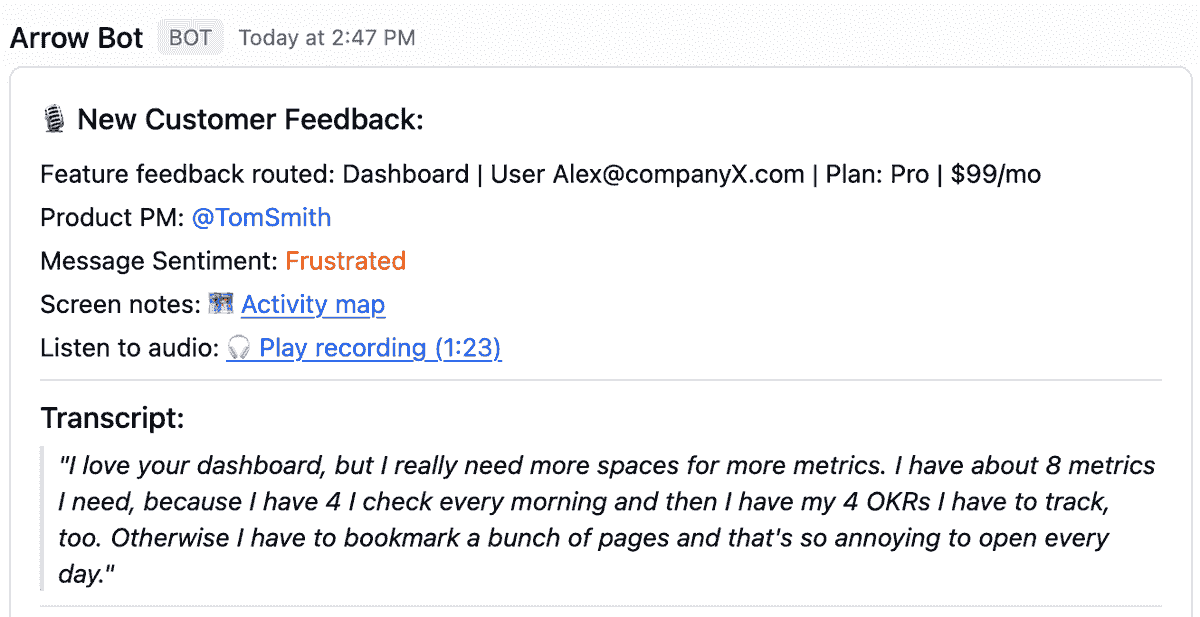Click the map icon next to Activity map

pos(221,304)
